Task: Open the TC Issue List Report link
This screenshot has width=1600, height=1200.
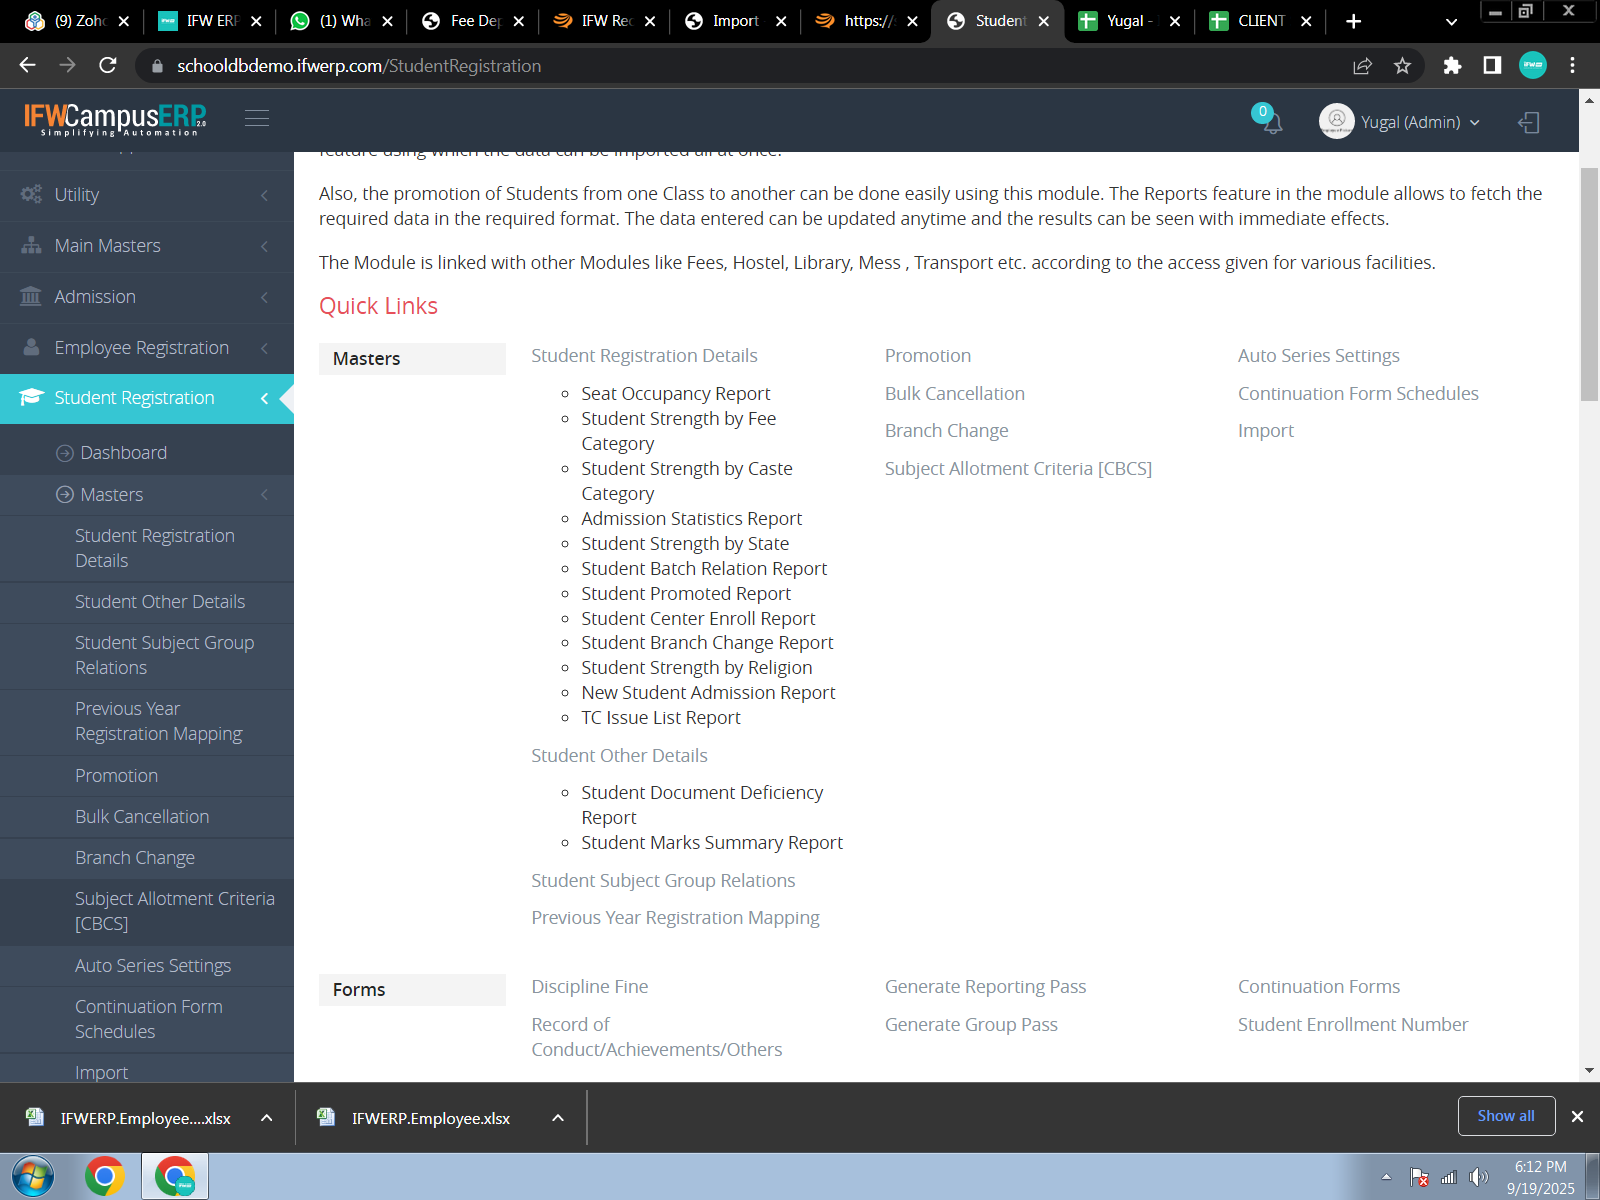Action: coord(661,718)
